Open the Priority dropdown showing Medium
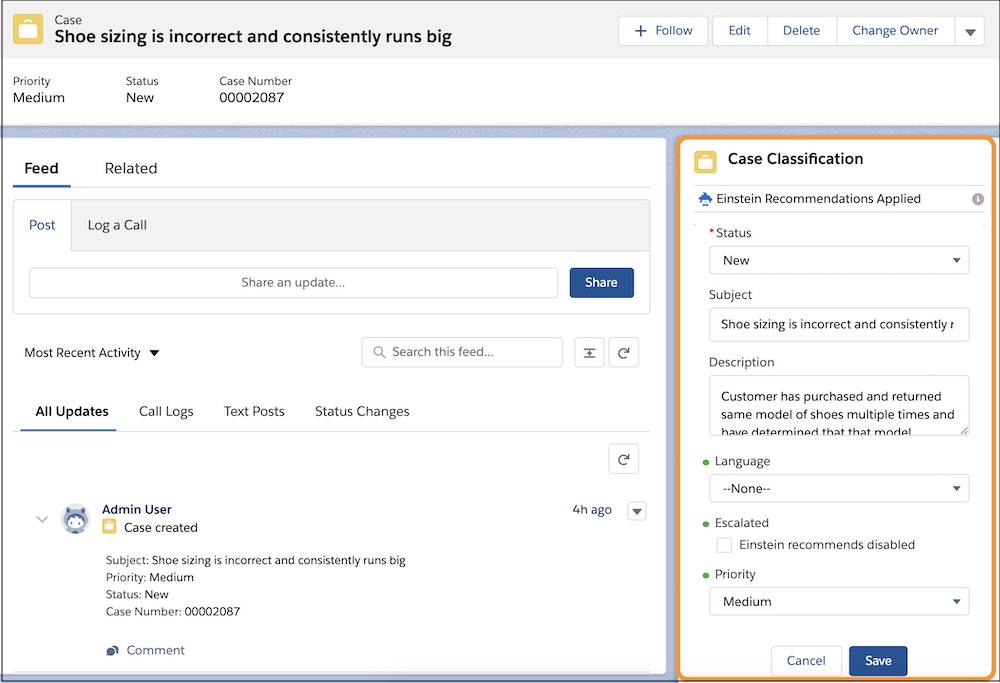 839,601
